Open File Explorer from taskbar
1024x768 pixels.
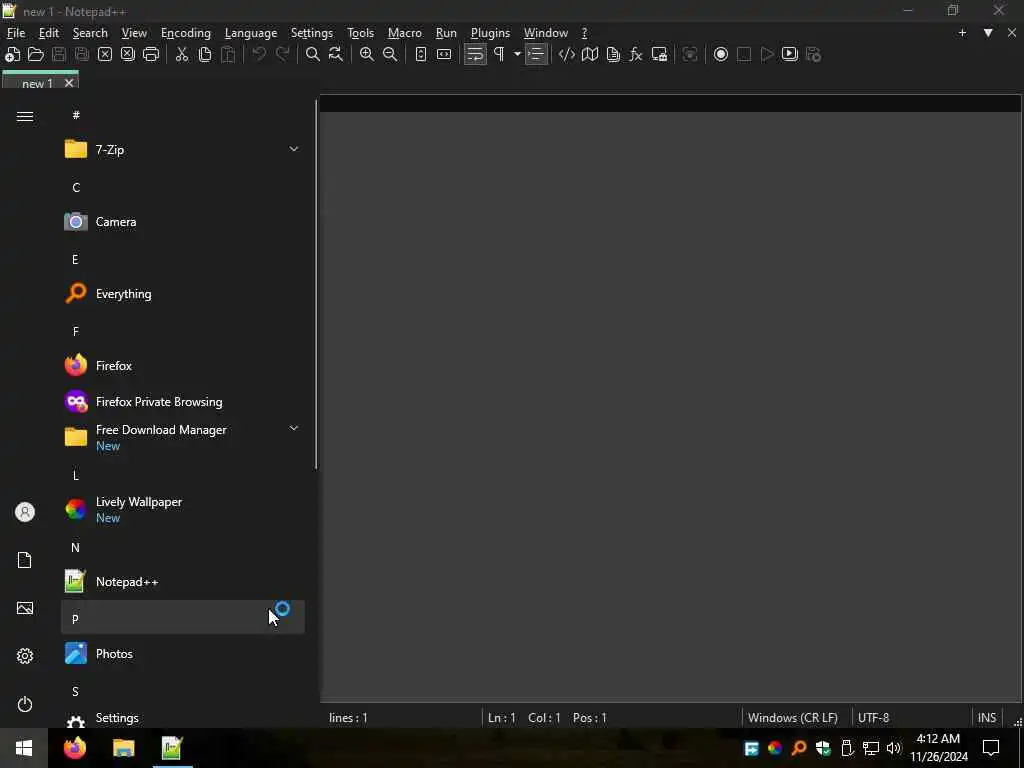[123, 748]
